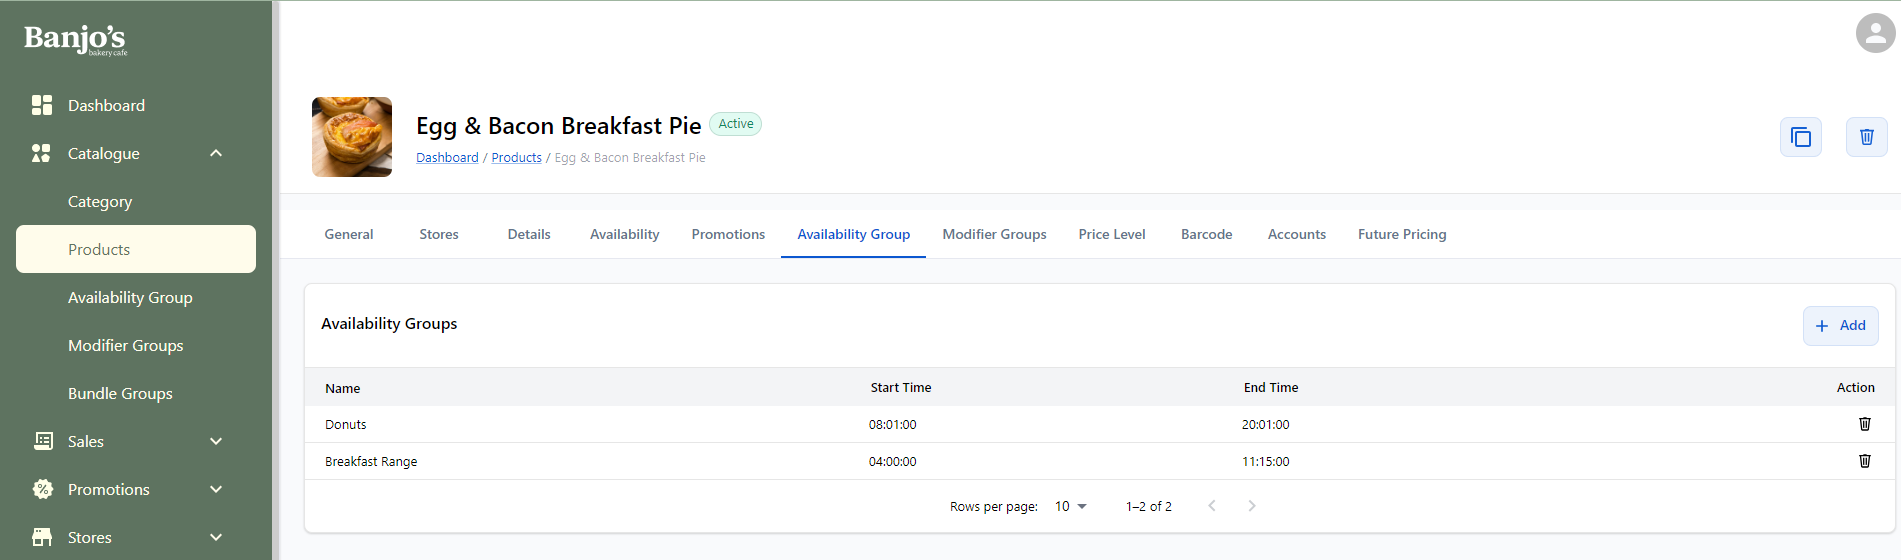Switch to the Price Level tab

[x=1111, y=234]
